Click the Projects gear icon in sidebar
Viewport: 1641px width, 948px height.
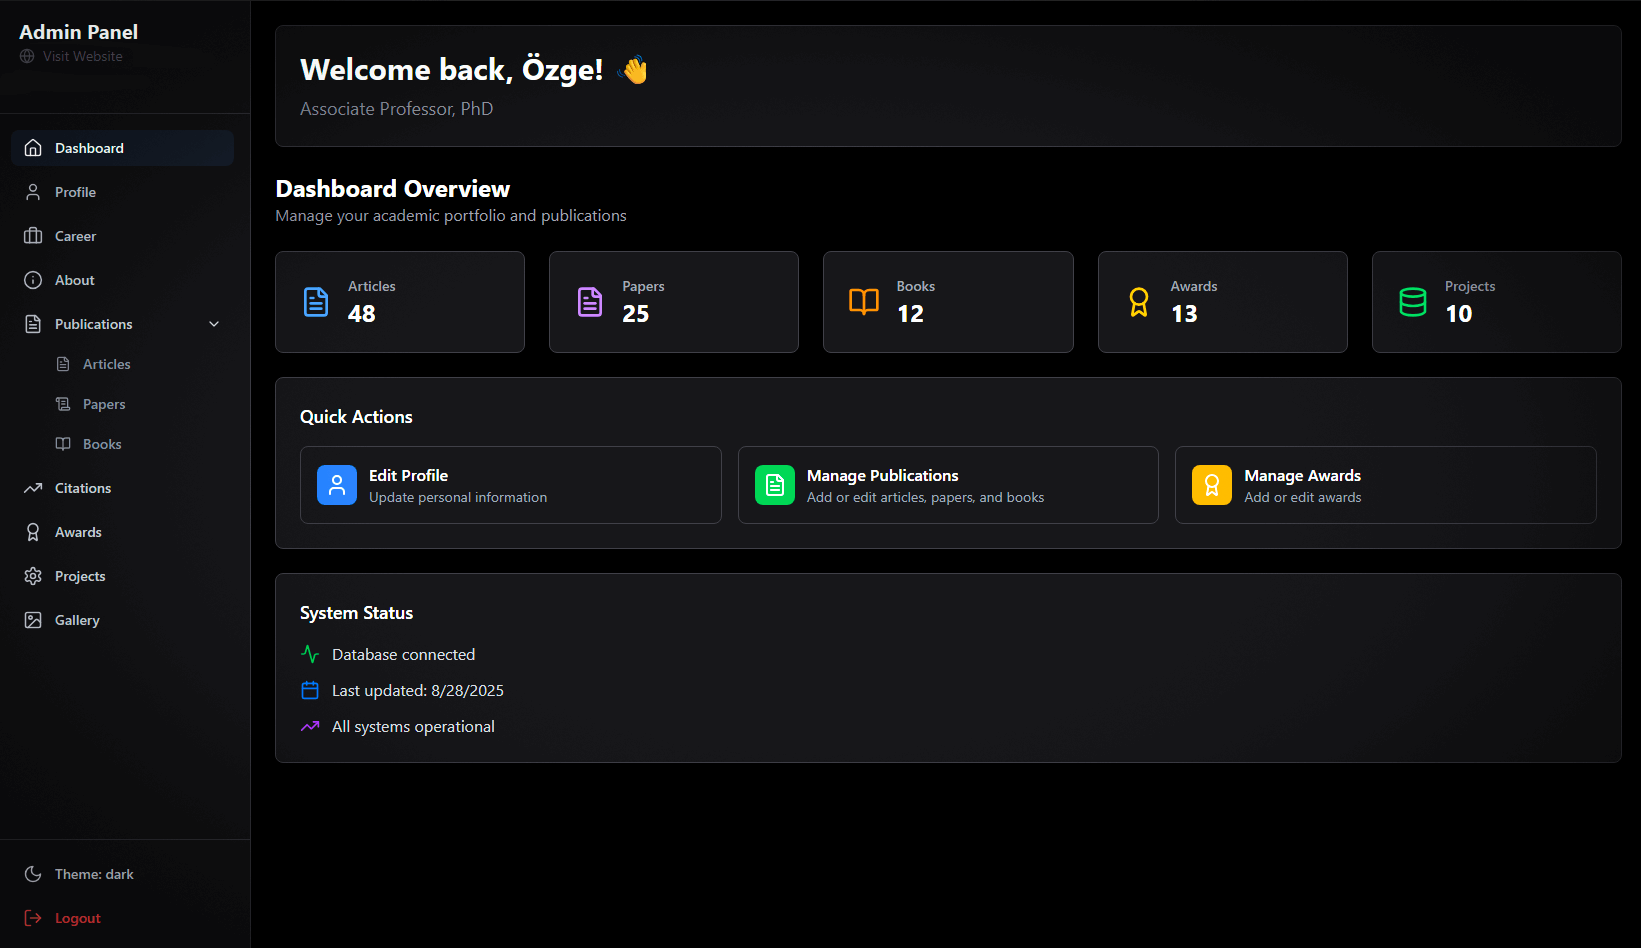click(33, 576)
